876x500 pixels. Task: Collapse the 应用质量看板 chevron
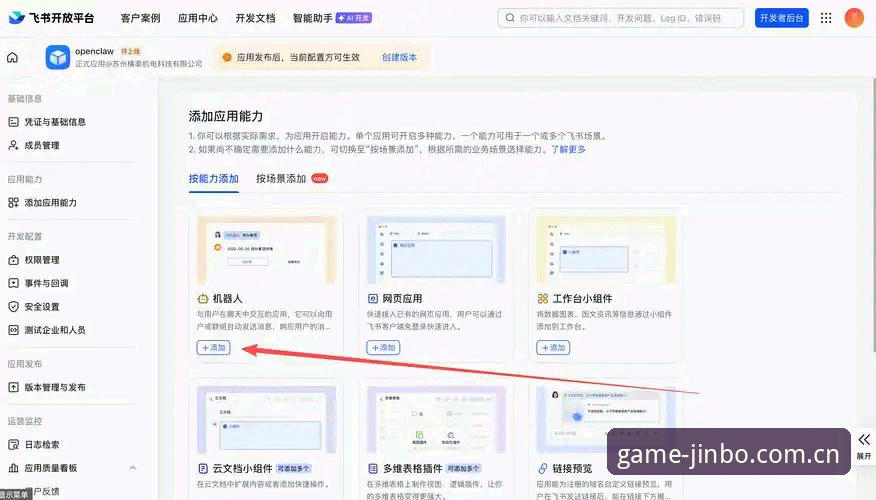[x=132, y=468]
